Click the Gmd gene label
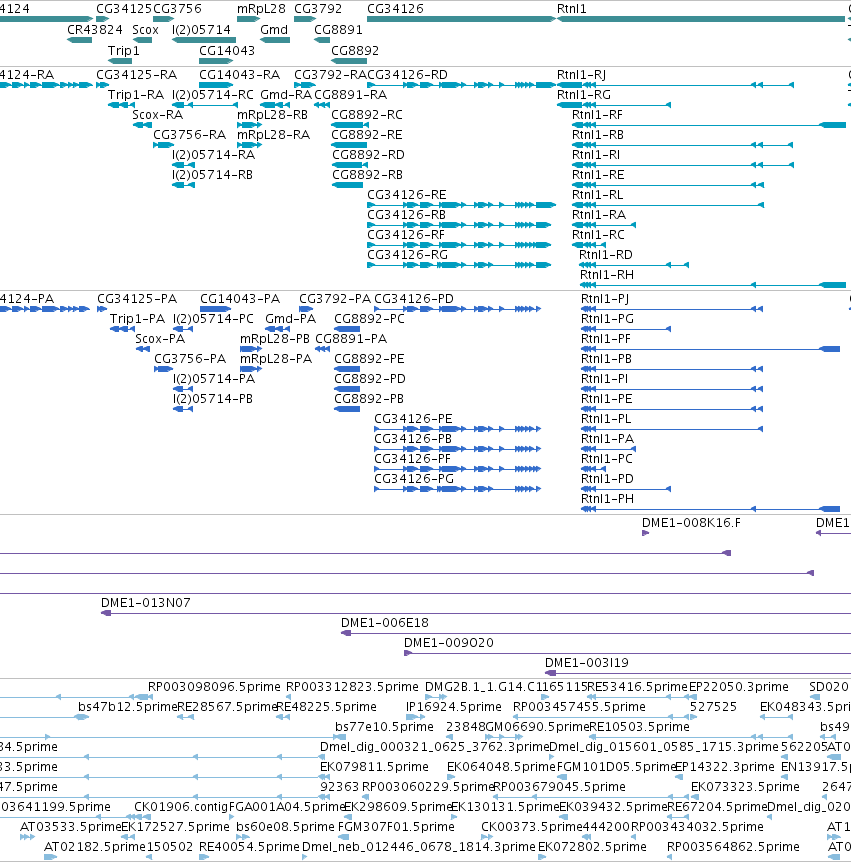 (x=274, y=30)
